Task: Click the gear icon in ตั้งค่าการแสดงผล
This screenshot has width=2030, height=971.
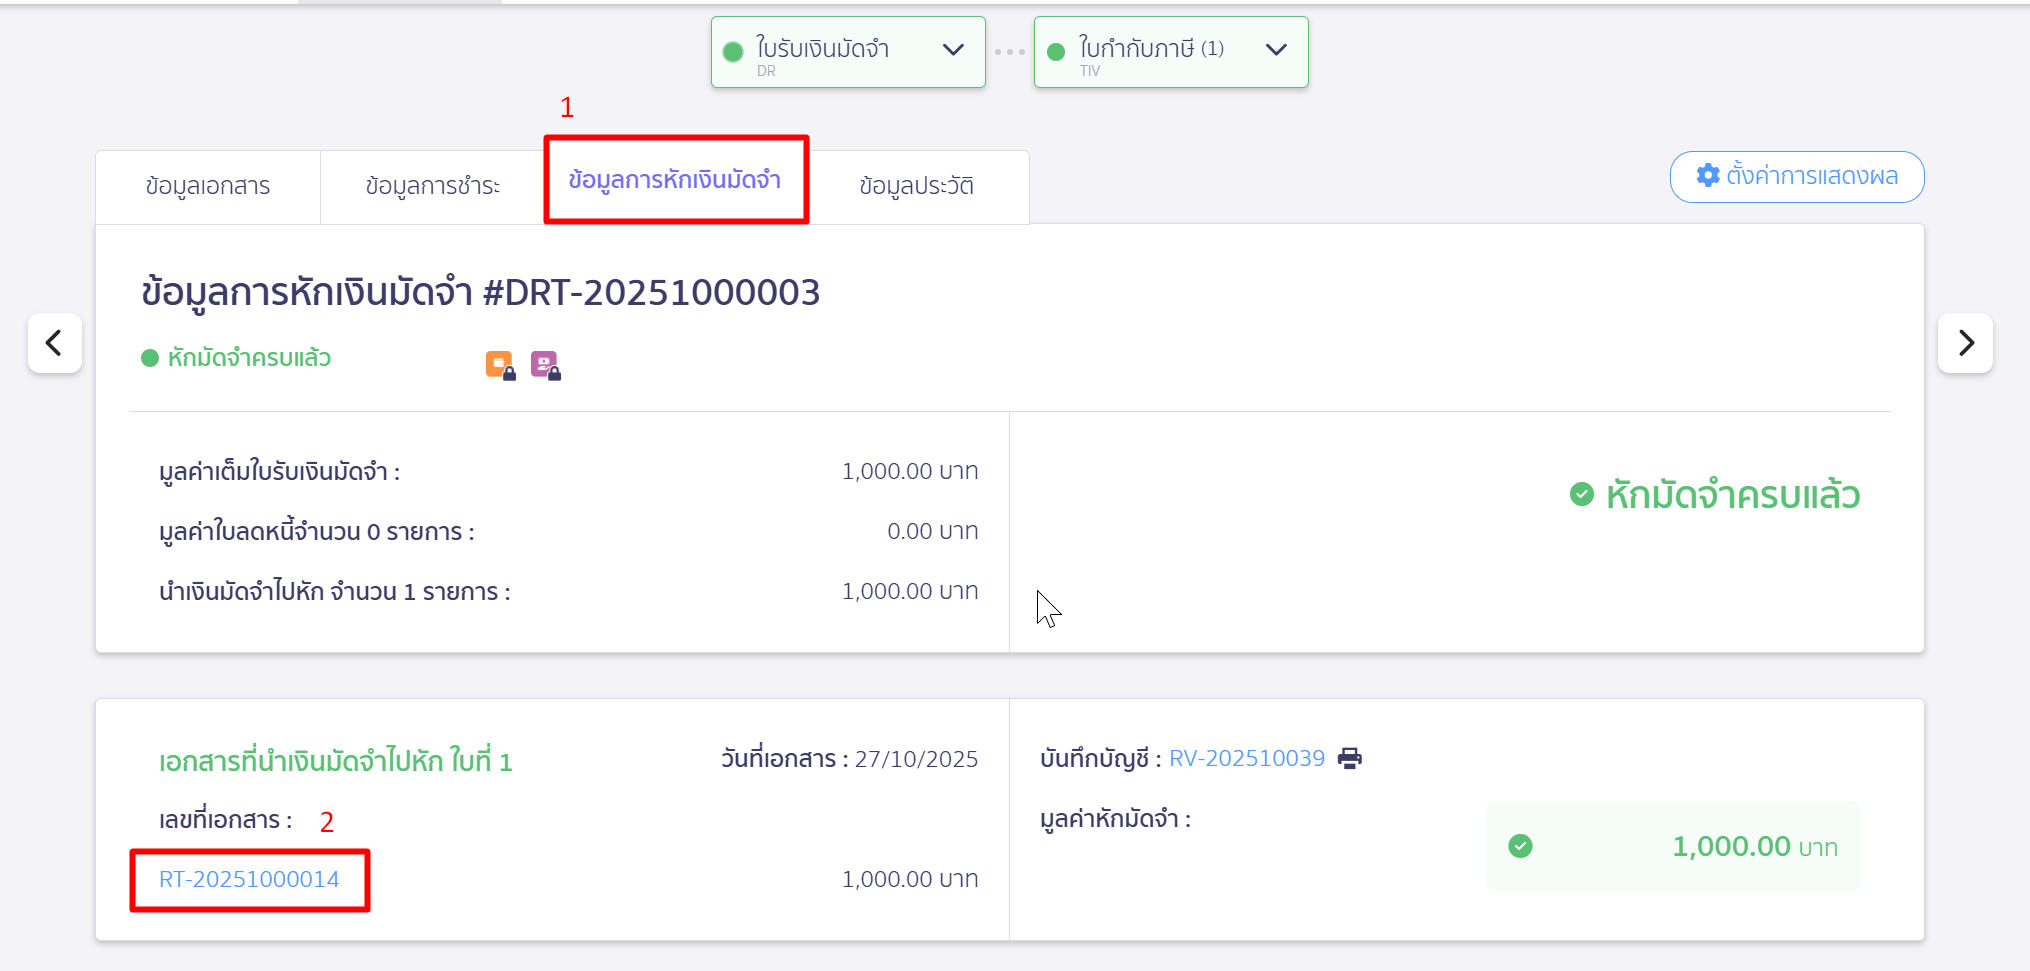Action: [1708, 176]
